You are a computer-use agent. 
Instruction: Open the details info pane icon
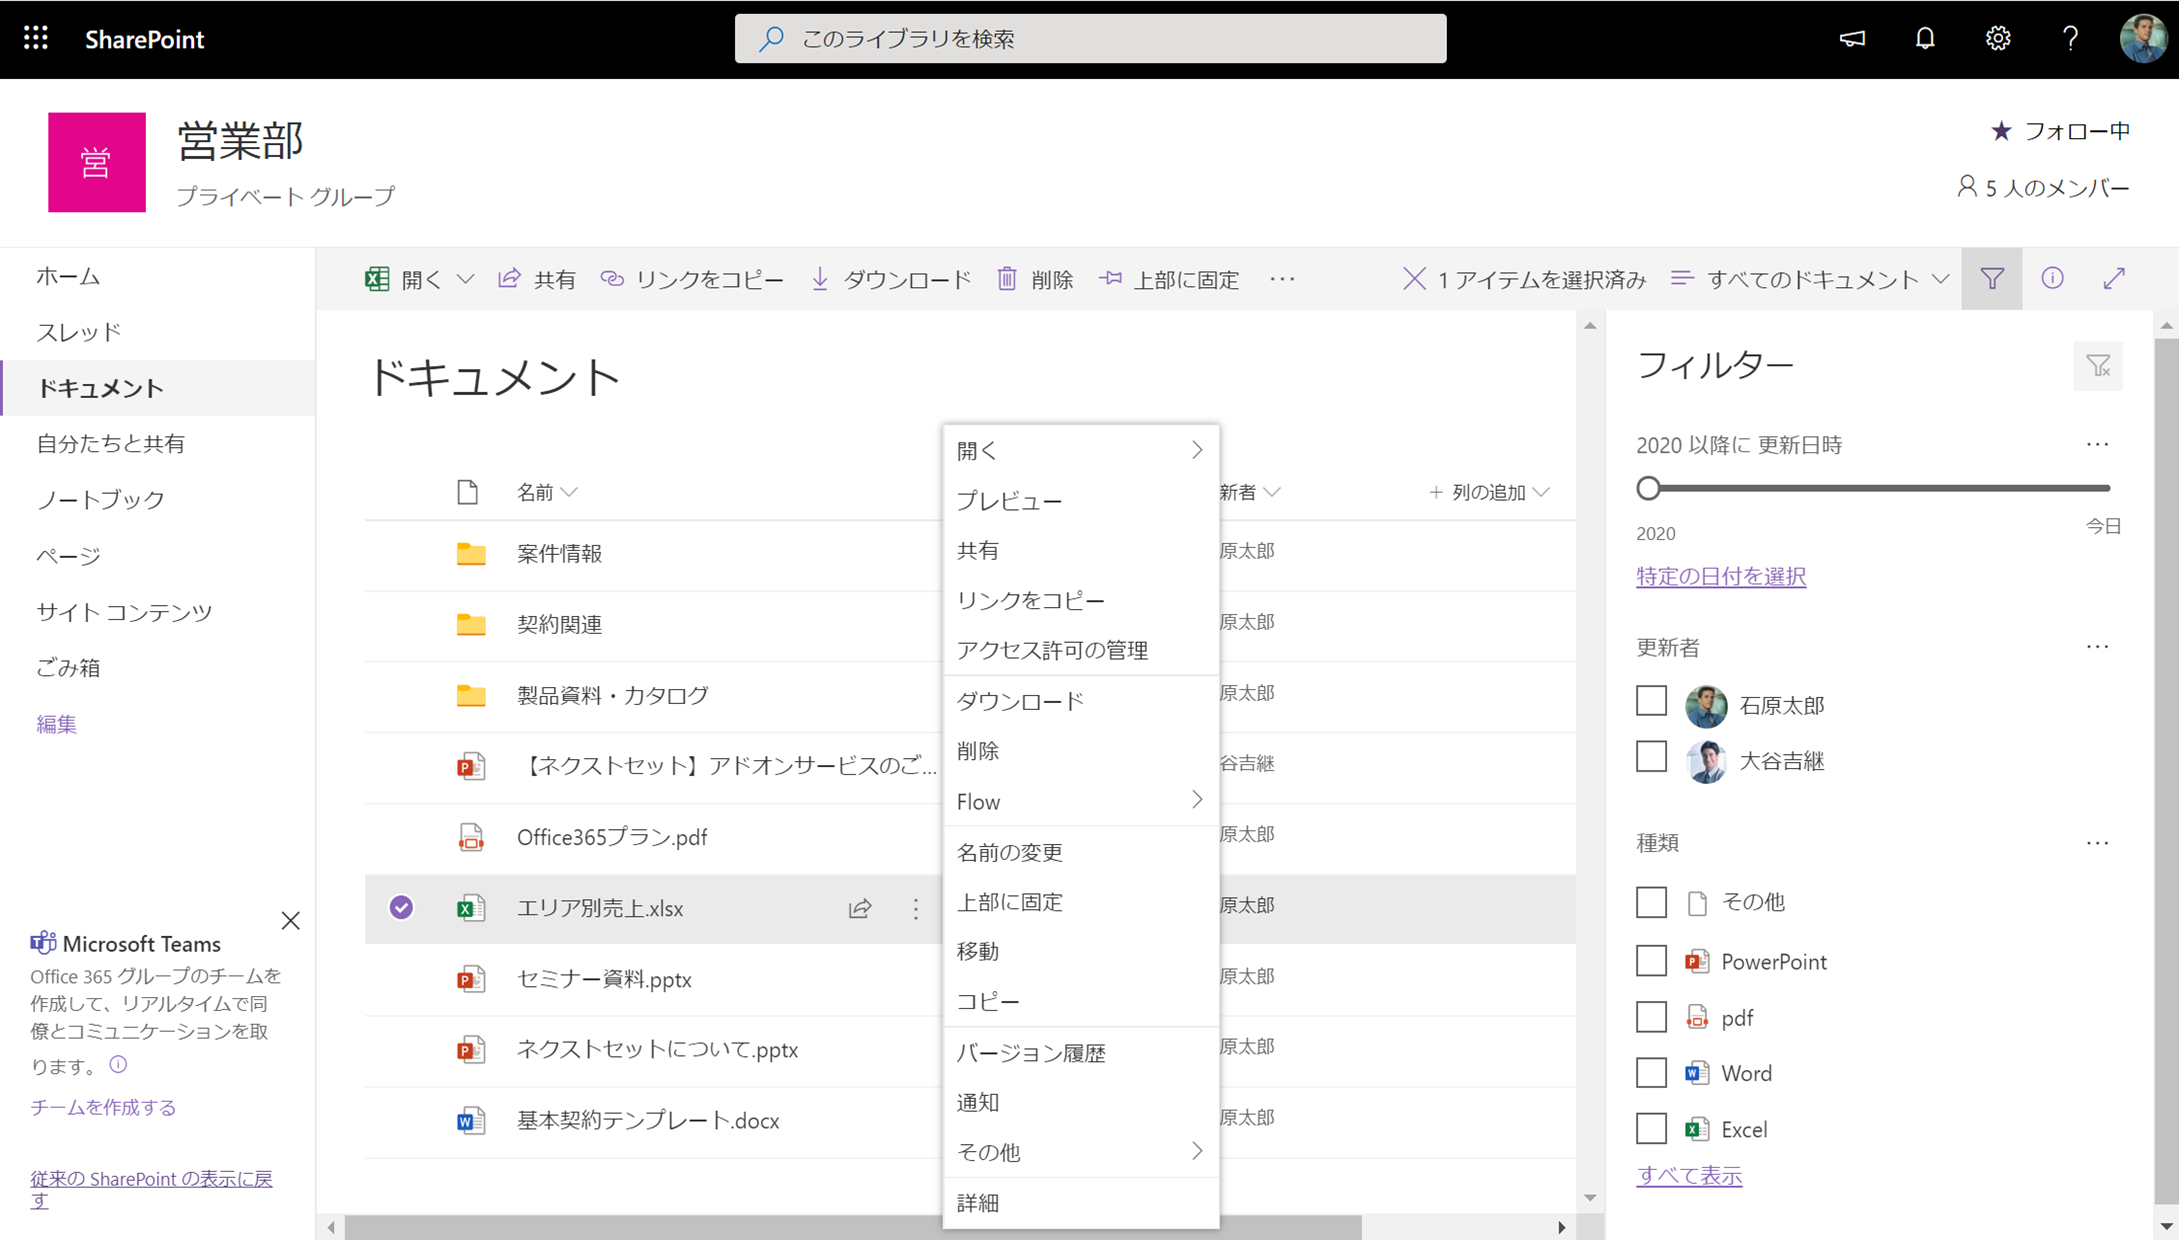(2052, 279)
